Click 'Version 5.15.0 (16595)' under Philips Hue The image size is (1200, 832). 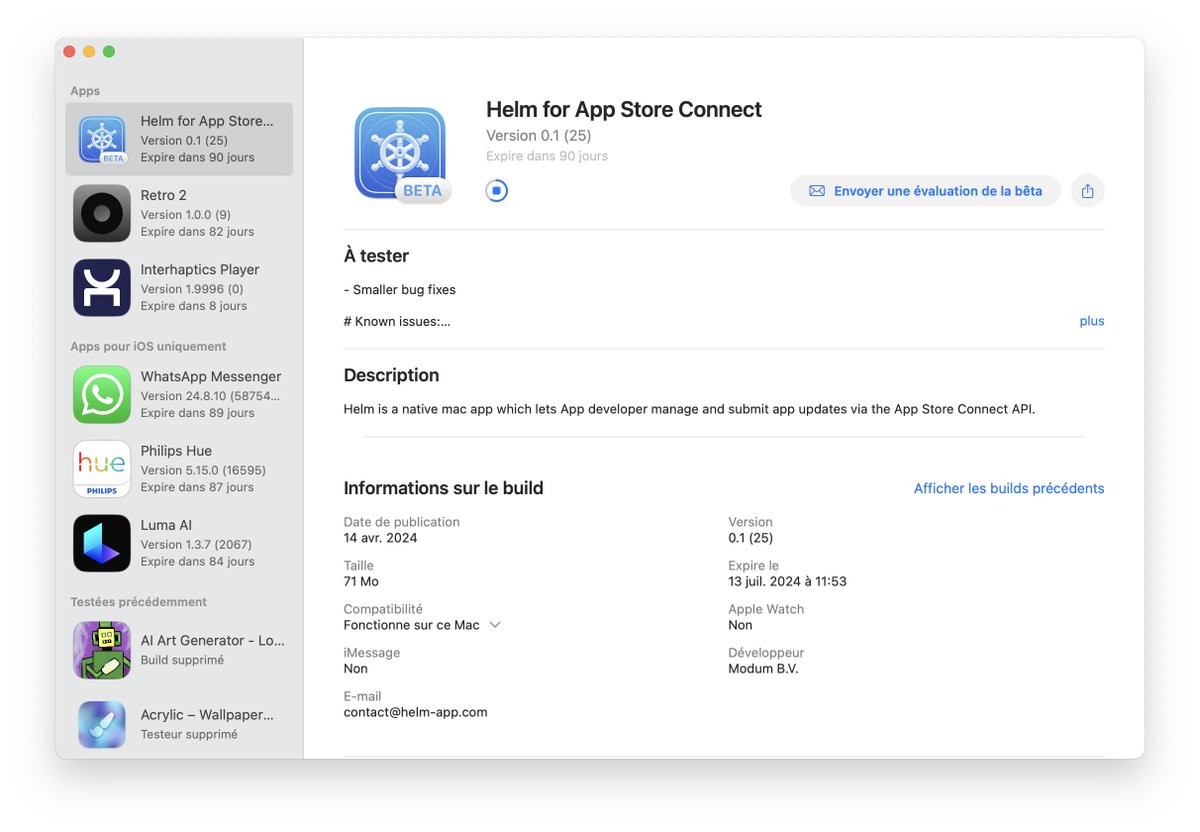[x=203, y=470]
